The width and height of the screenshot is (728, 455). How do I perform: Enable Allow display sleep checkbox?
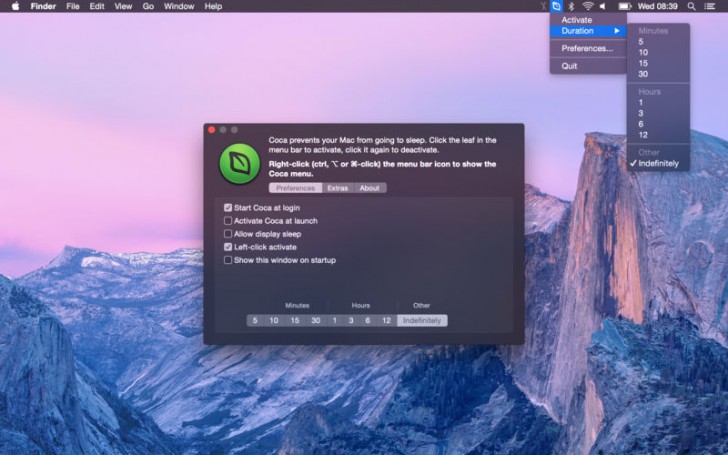(228, 234)
